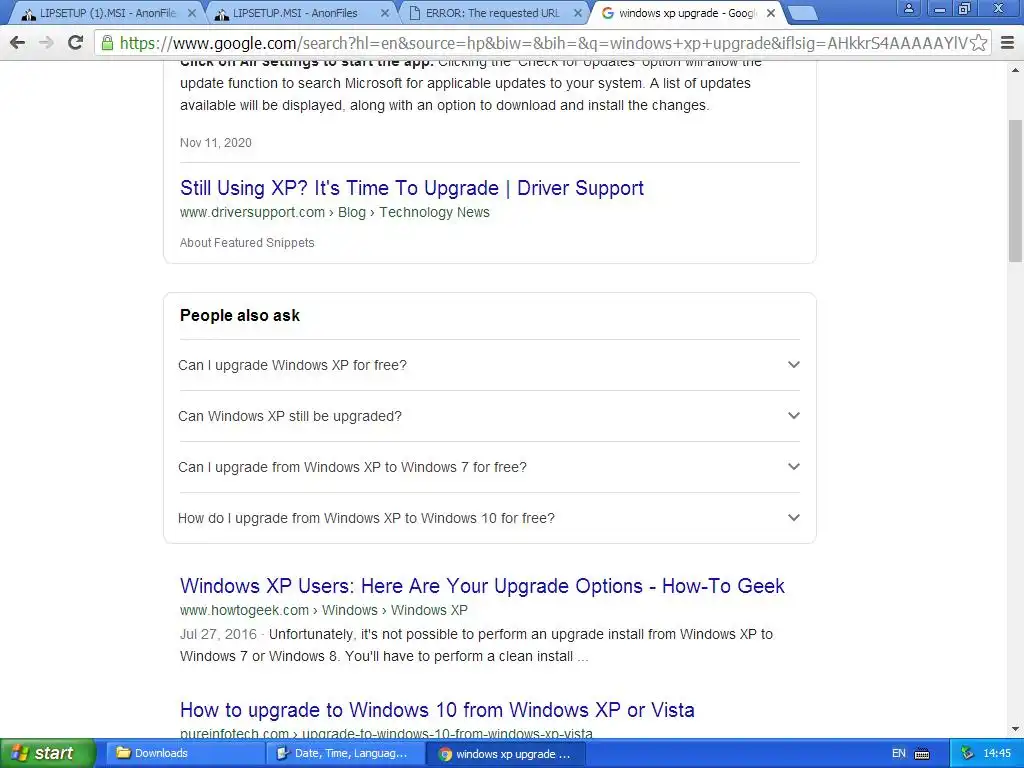Image resolution: width=1024 pixels, height=768 pixels.
Task: Expand Can Windows XP still be upgraded?
Action: tap(489, 416)
